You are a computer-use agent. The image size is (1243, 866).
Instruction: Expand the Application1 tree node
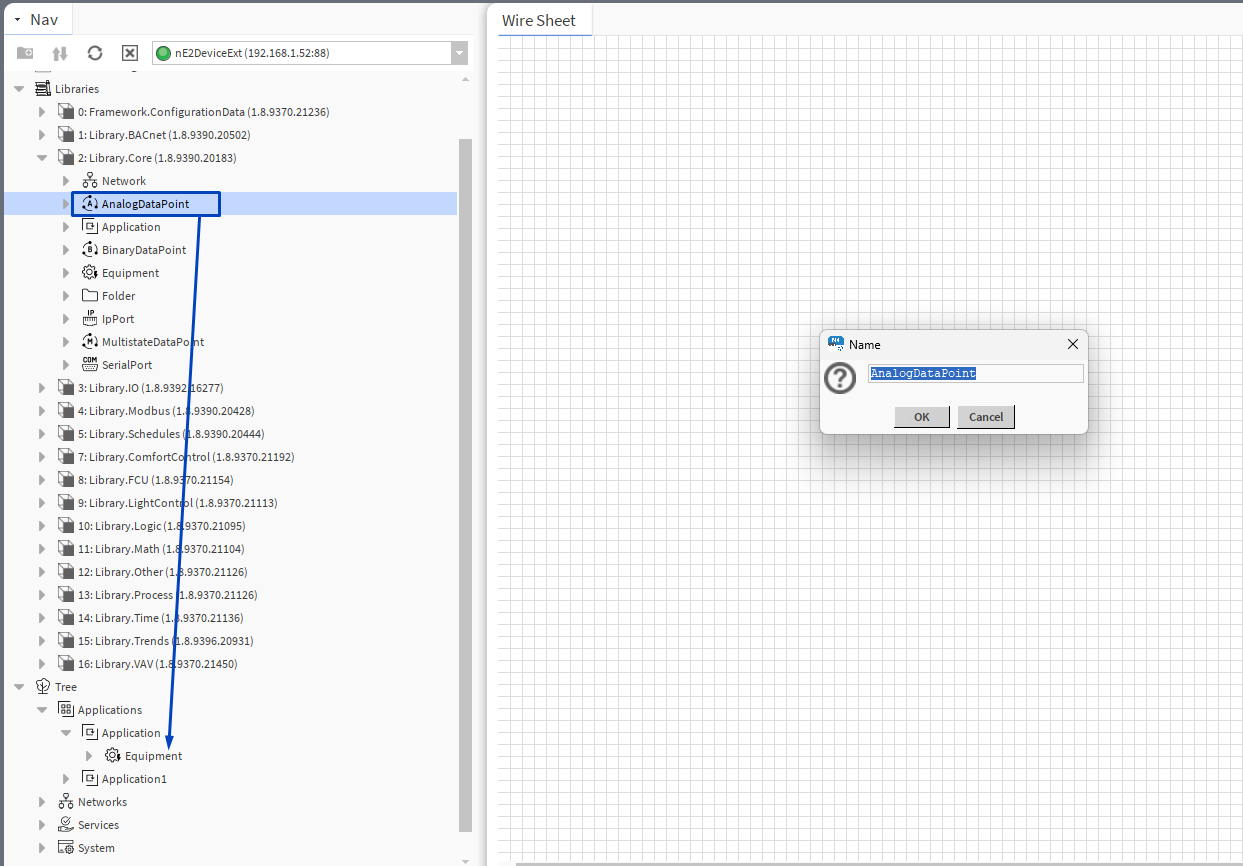click(x=66, y=779)
